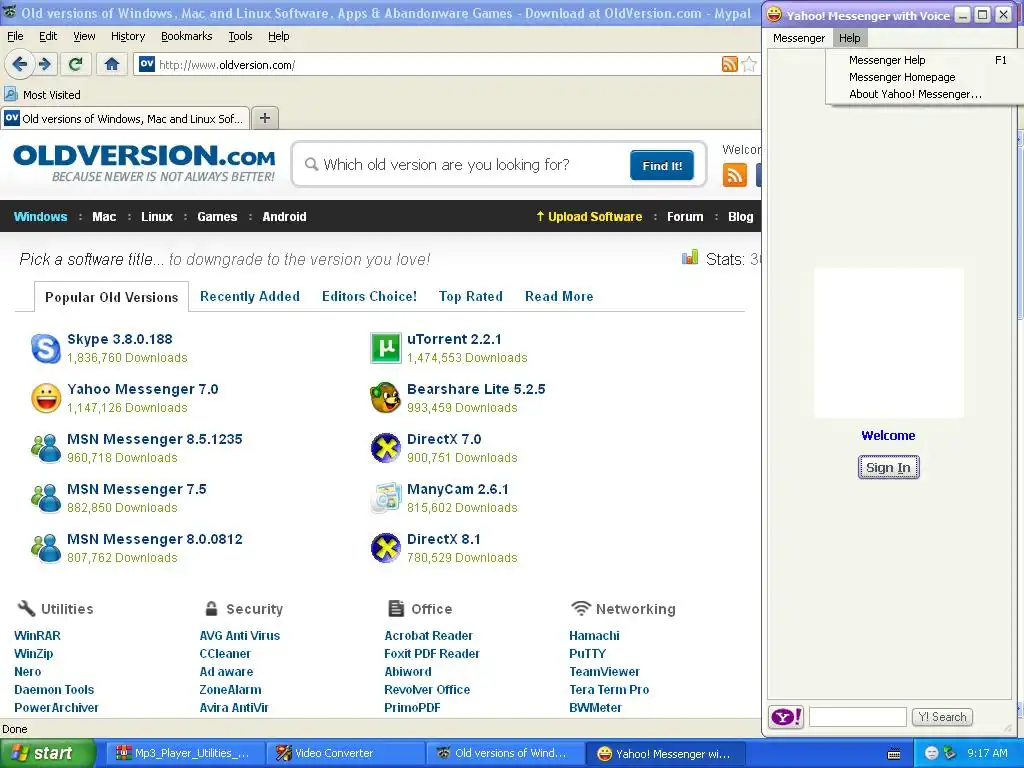Click the Upload Software link

click(x=589, y=216)
